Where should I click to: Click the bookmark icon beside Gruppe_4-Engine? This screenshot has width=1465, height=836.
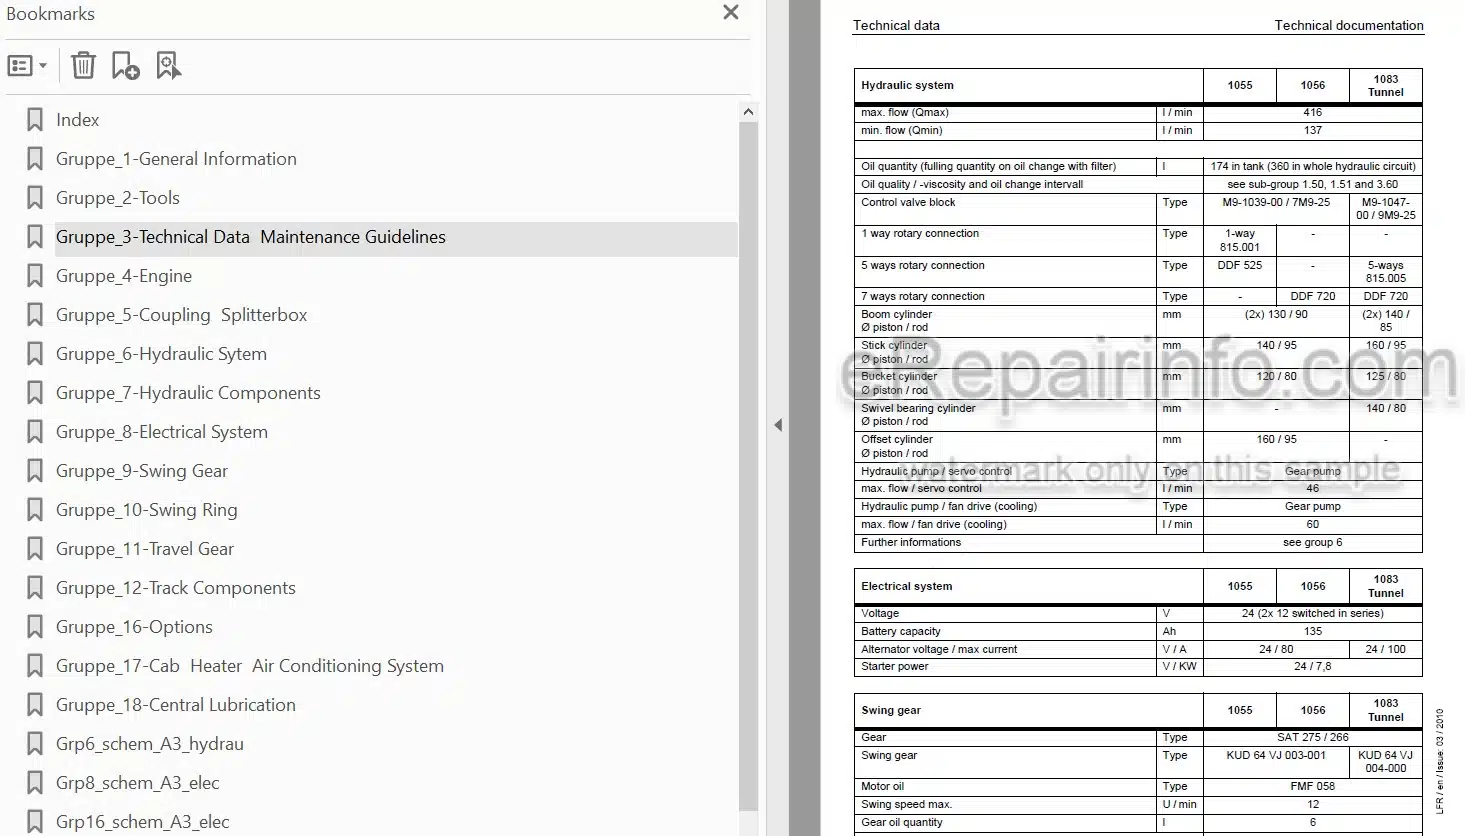click(35, 276)
